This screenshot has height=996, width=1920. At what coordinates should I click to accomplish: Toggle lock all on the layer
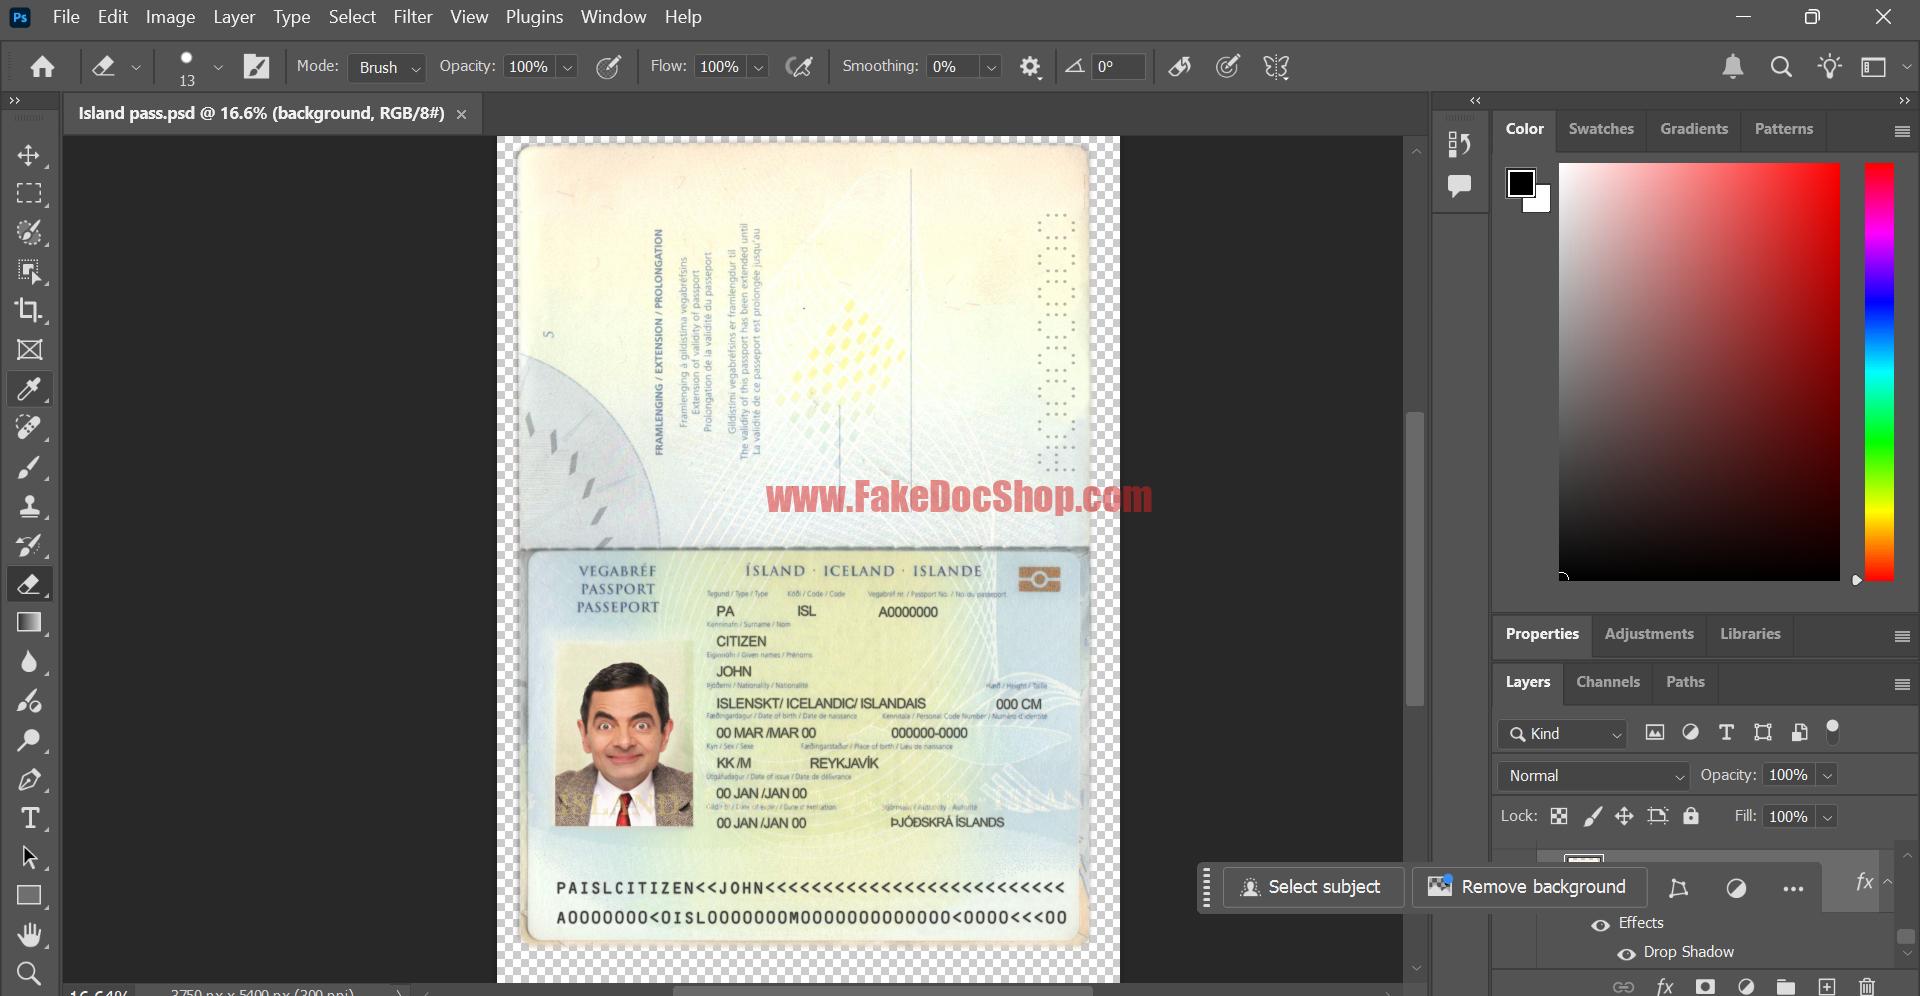[1691, 816]
